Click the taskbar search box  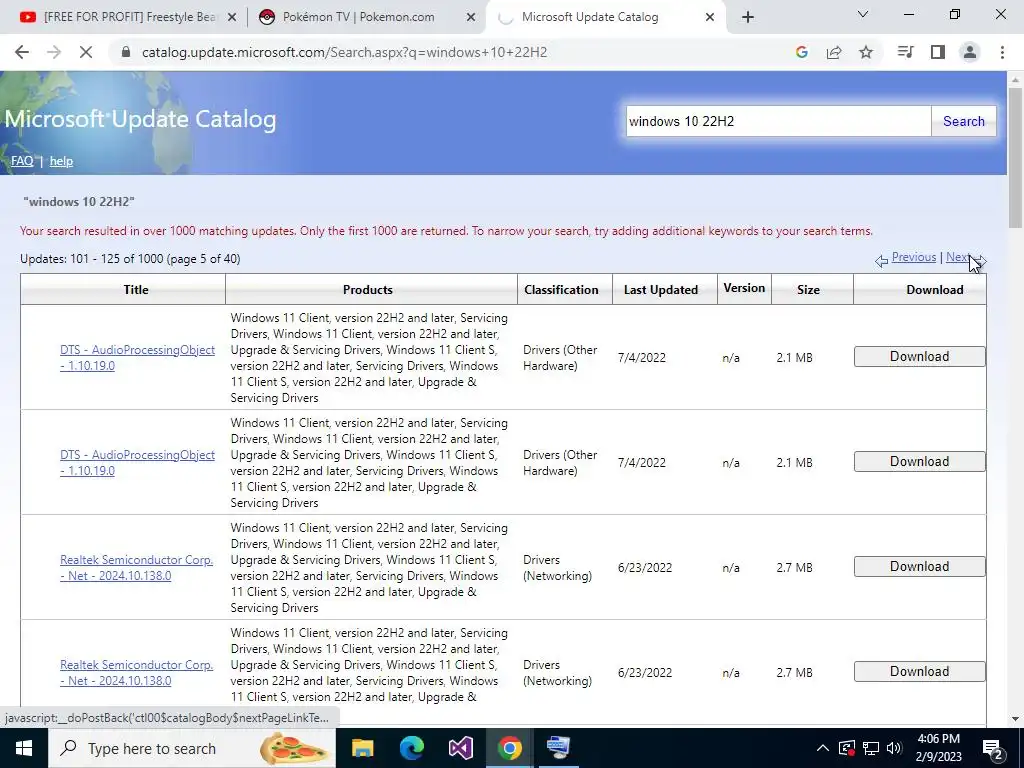(191, 748)
